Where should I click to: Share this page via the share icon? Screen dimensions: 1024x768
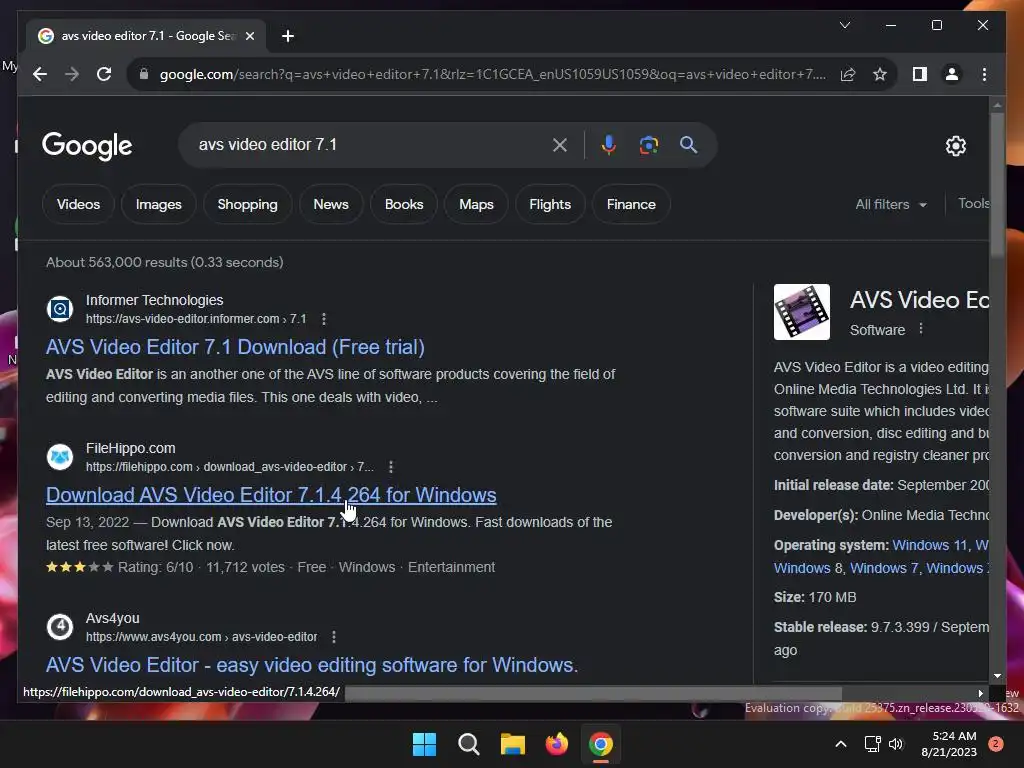click(848, 74)
